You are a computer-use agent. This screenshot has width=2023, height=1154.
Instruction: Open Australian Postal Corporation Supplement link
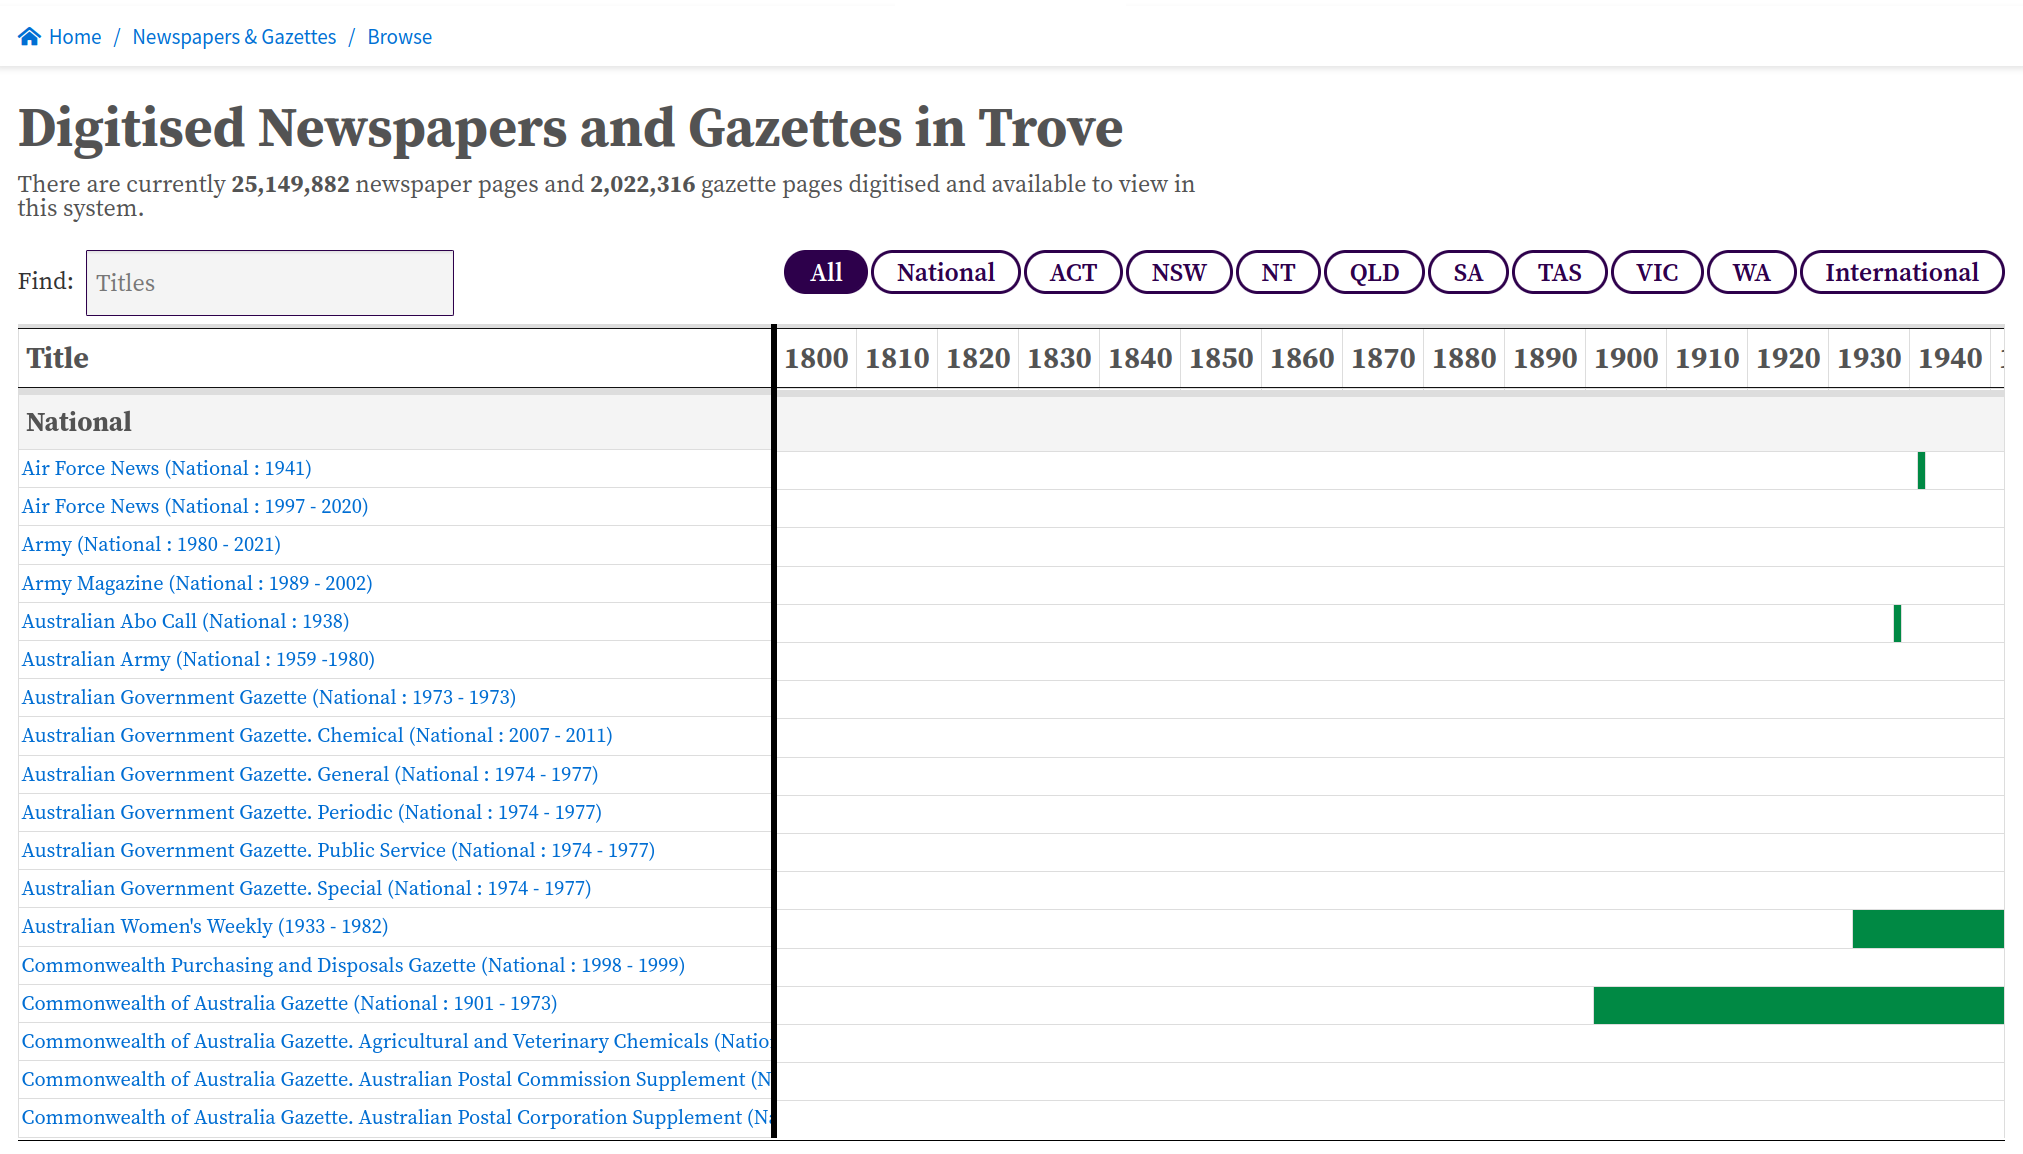(396, 1117)
